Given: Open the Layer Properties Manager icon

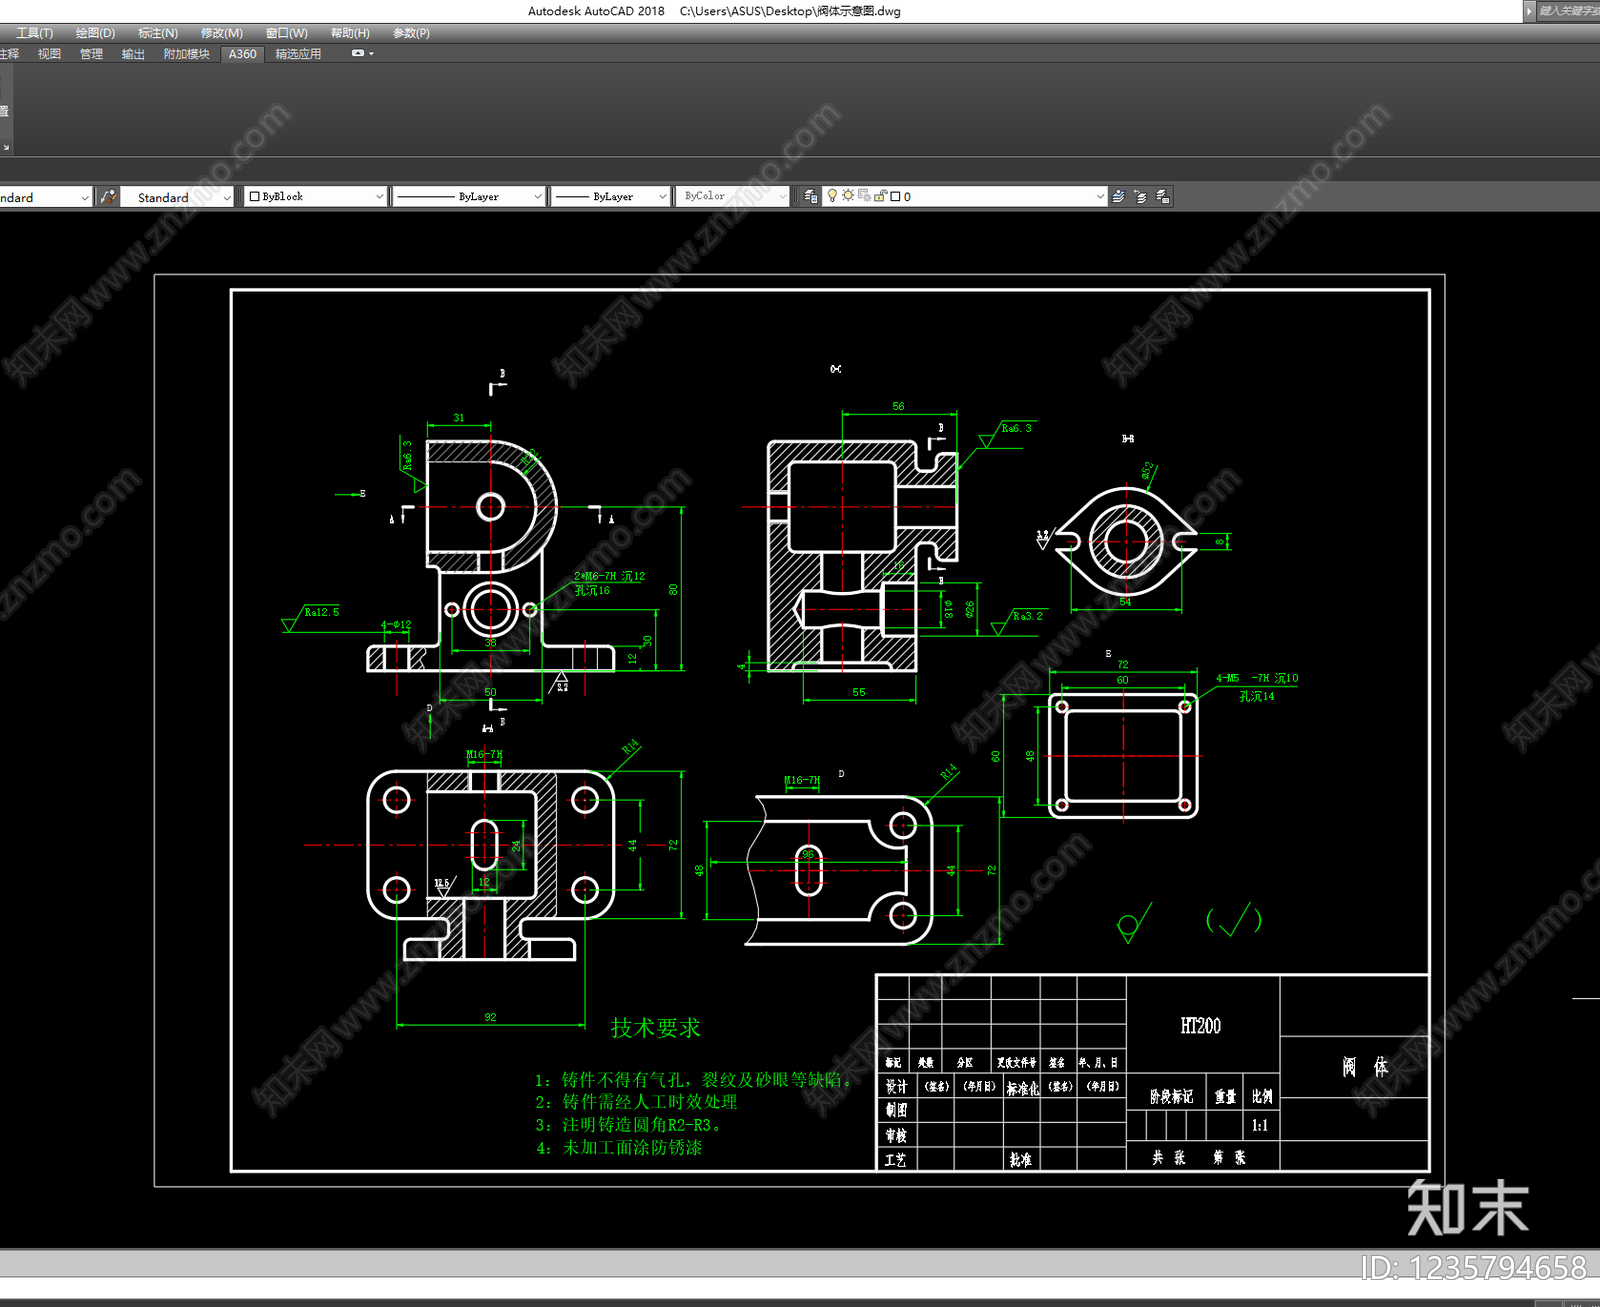Looking at the screenshot, I should click(x=811, y=197).
